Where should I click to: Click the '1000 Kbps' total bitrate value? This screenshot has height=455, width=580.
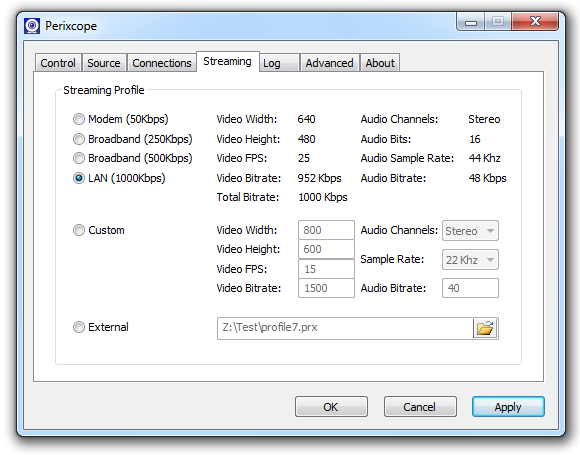coord(323,197)
